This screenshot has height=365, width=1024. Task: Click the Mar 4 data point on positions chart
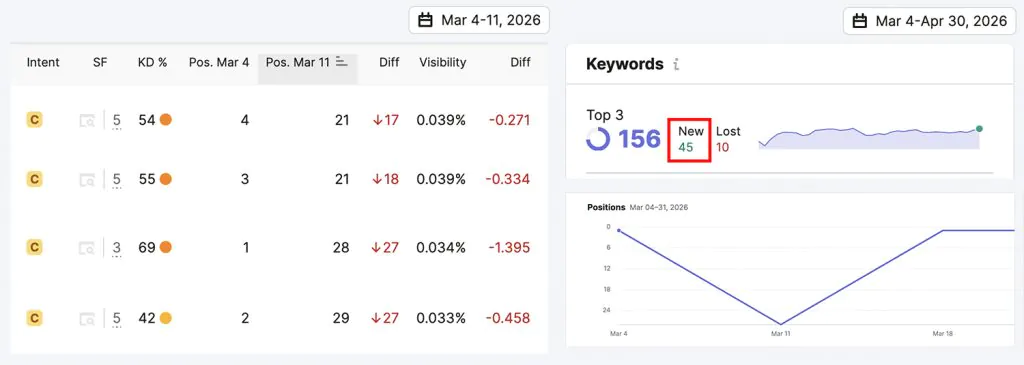pyautogui.click(x=618, y=230)
